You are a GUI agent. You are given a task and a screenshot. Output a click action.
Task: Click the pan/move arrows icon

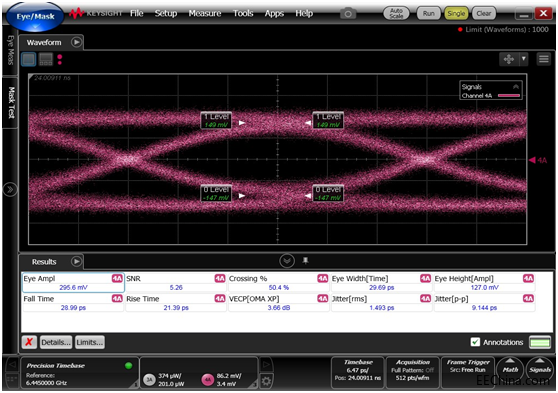[x=509, y=59]
